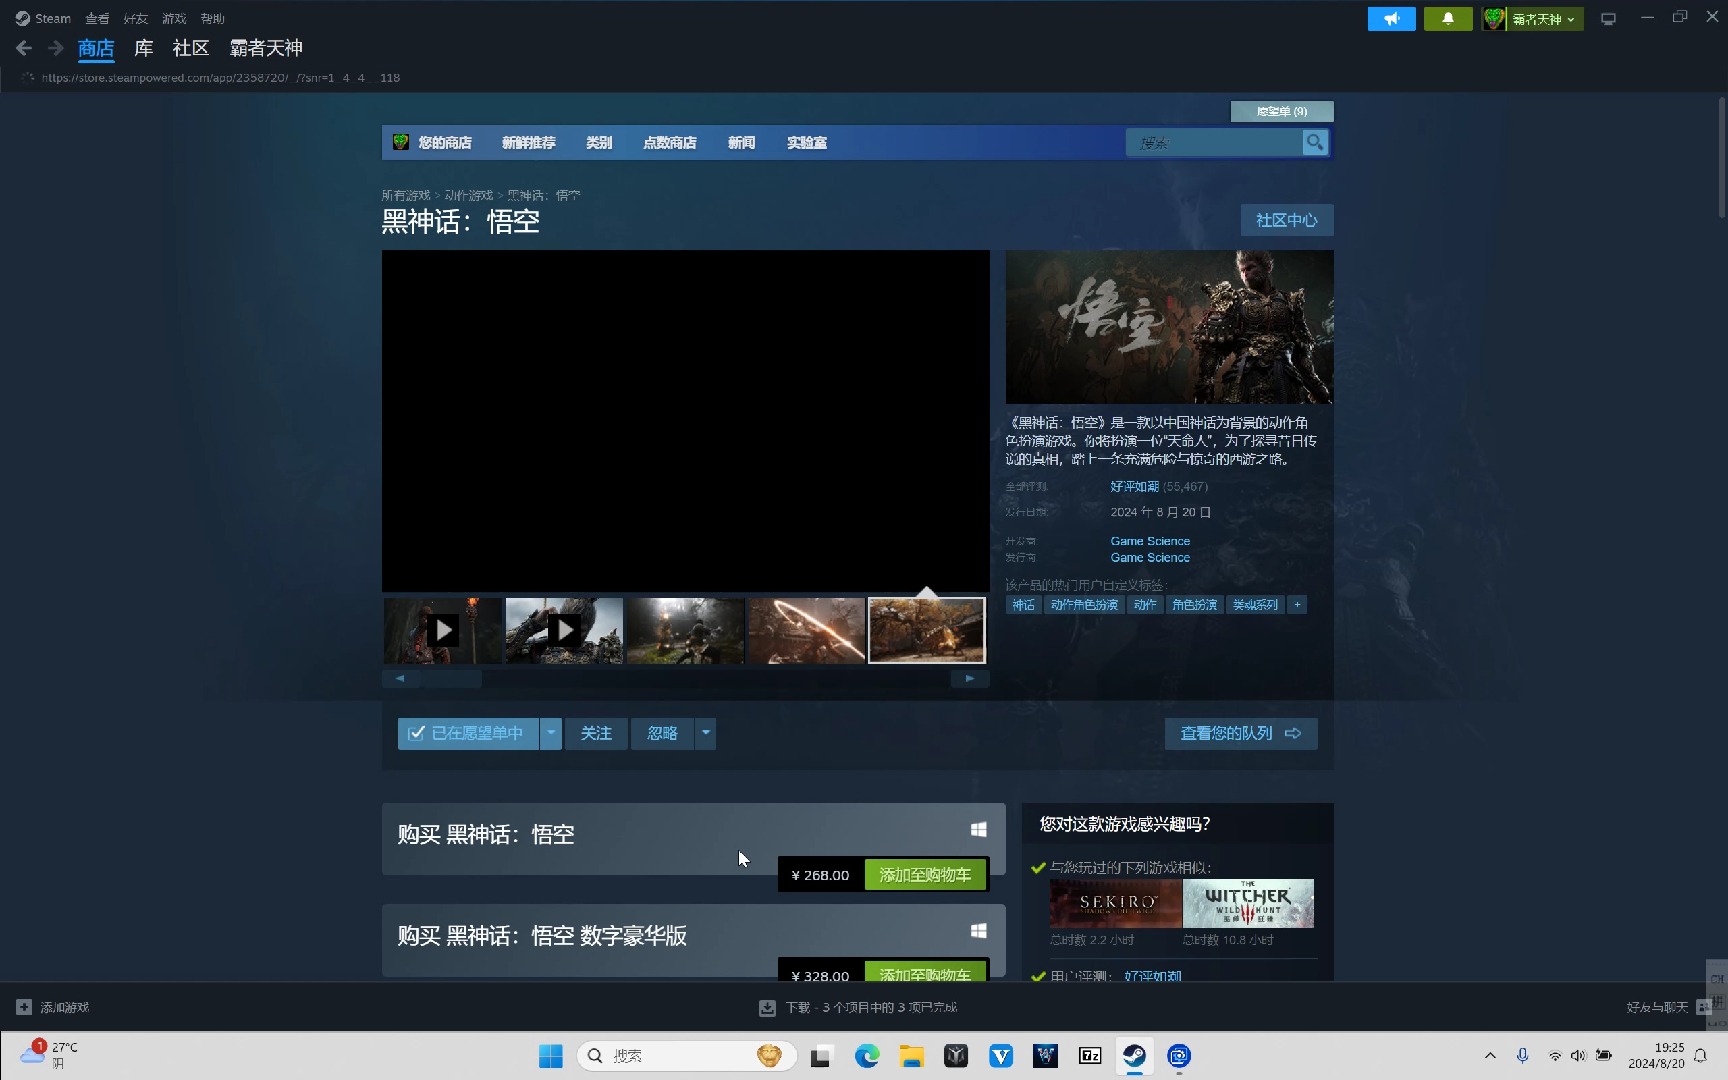Expand the 忽略 dropdown arrow
1728x1080 pixels.
point(706,733)
